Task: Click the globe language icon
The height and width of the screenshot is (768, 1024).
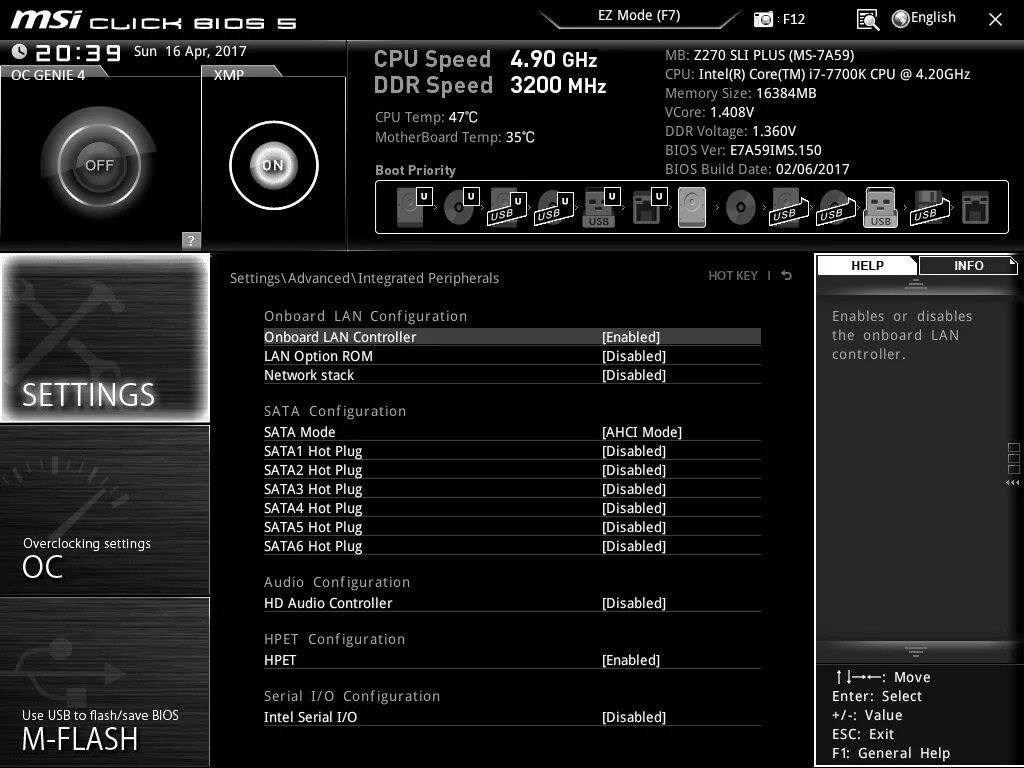Action: [900, 19]
